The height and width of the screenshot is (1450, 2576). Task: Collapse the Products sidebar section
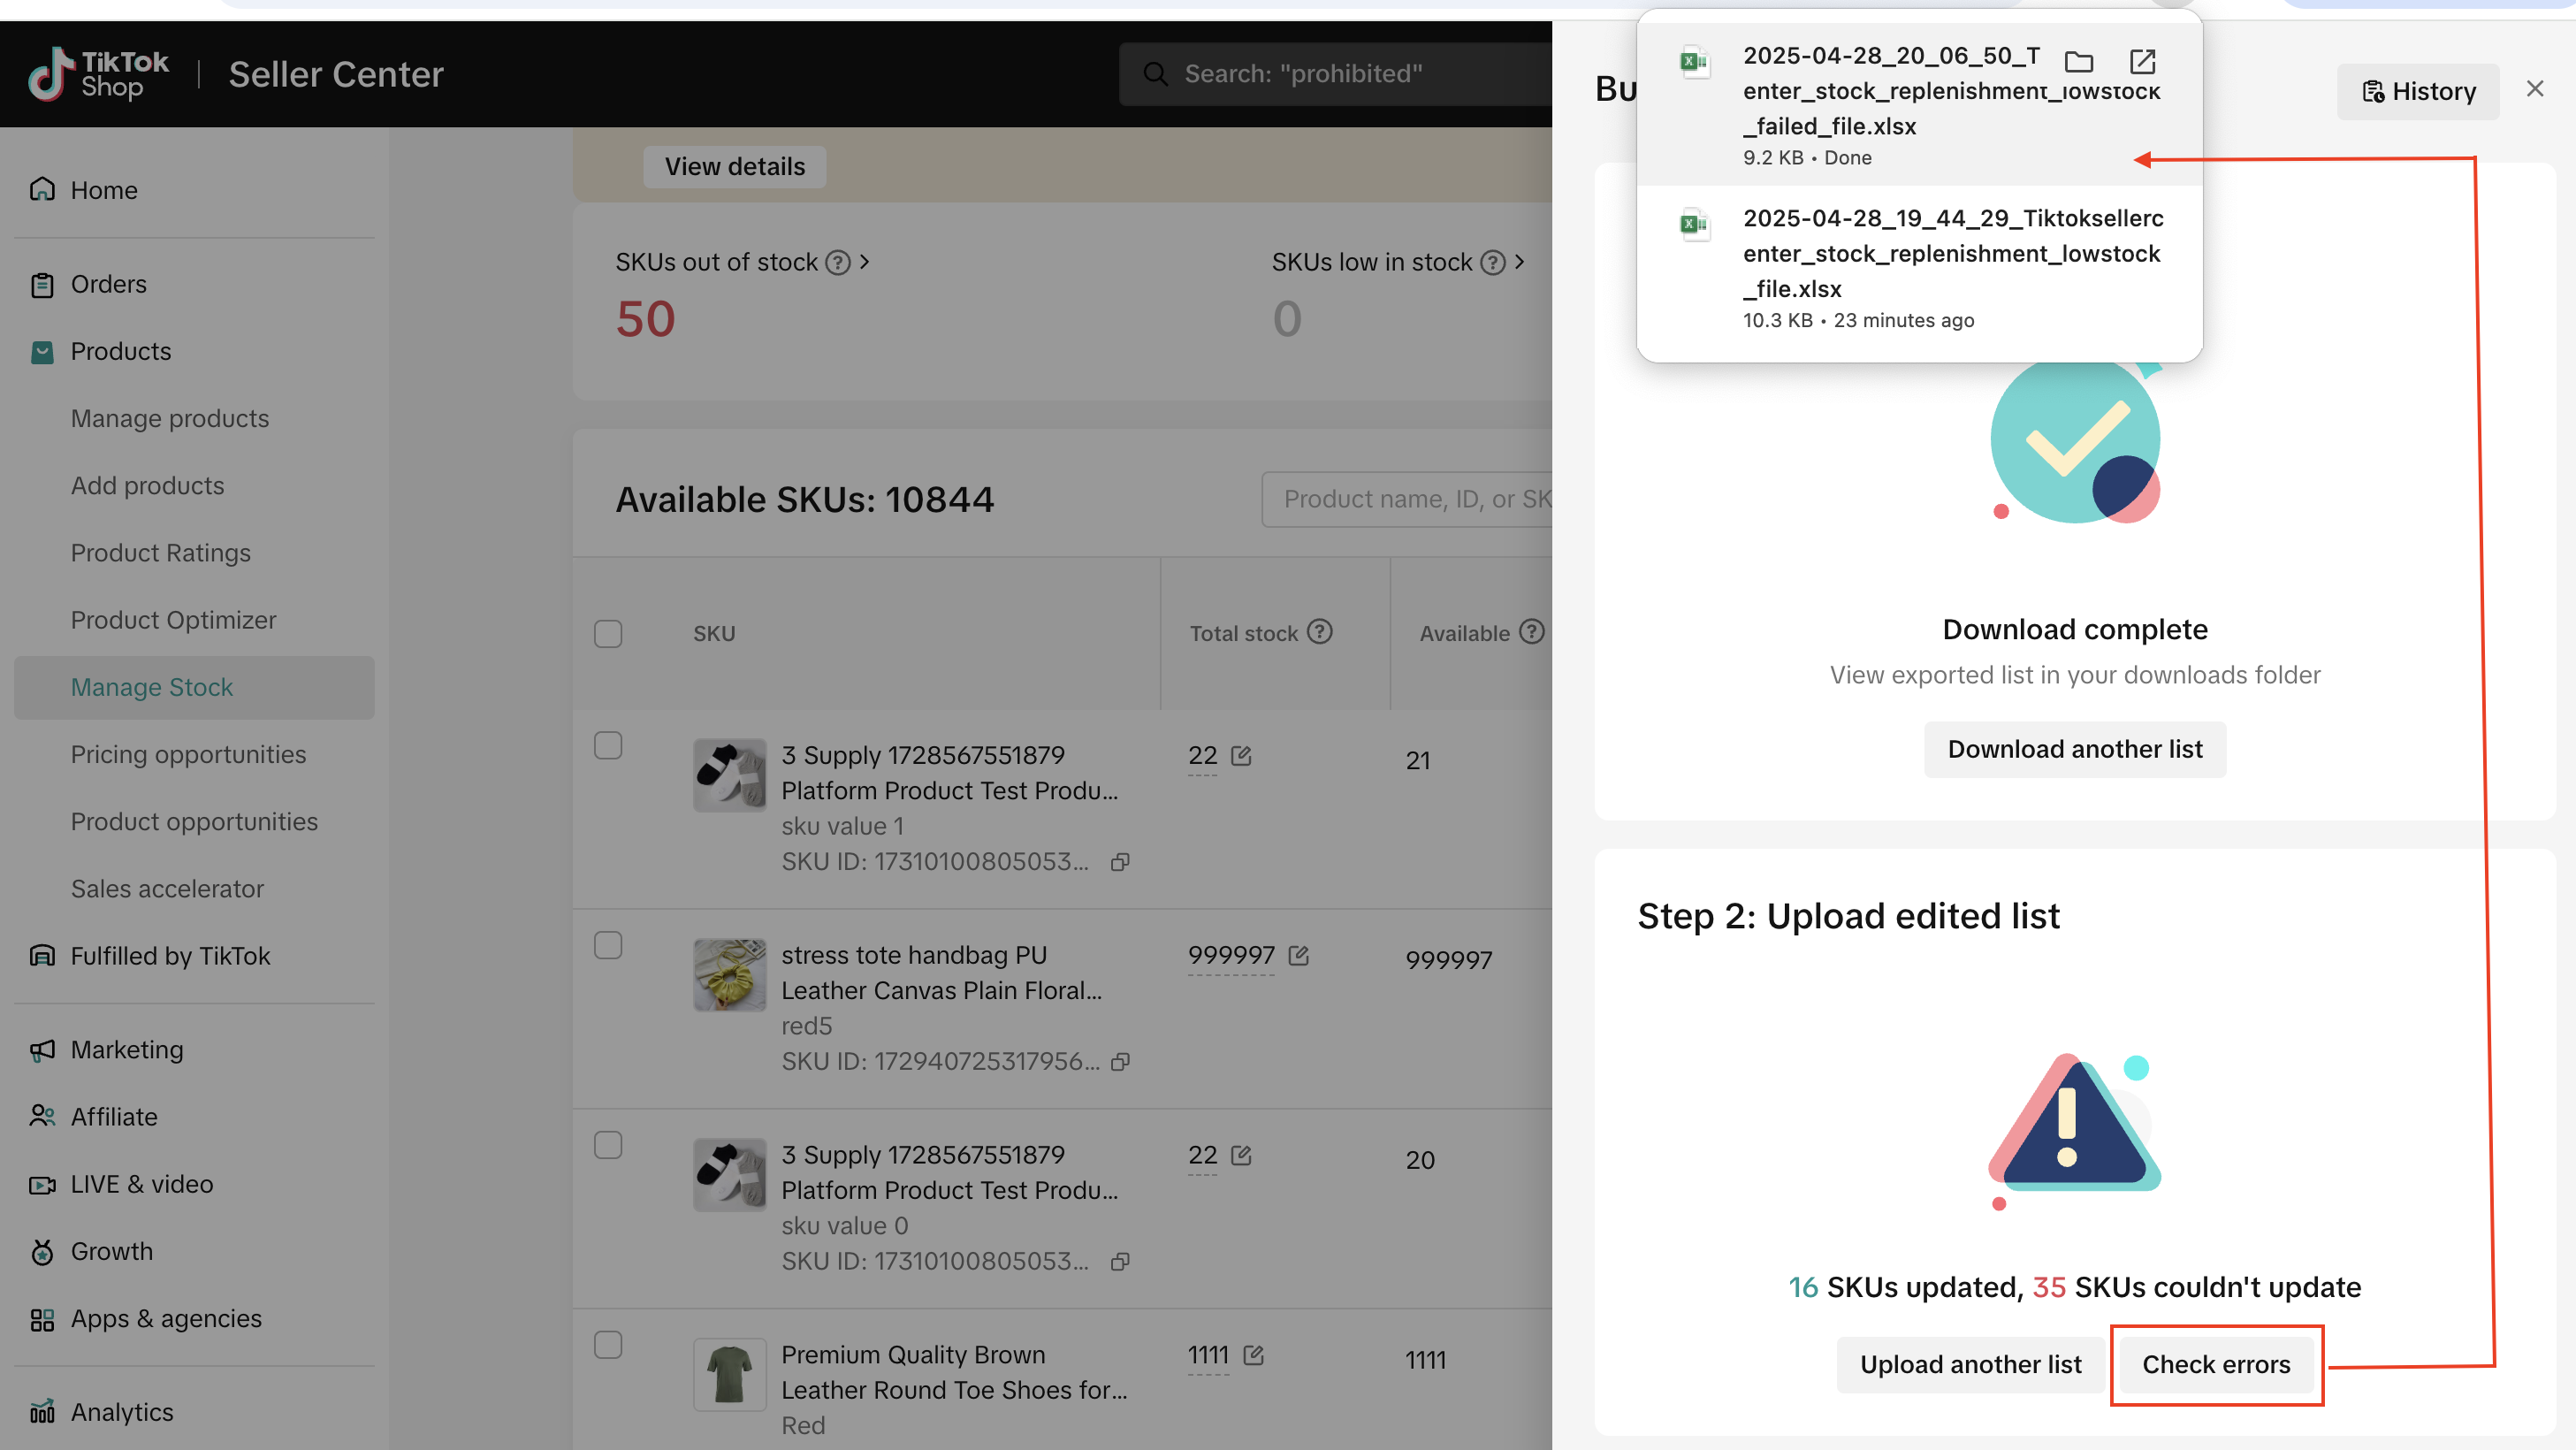click(120, 351)
